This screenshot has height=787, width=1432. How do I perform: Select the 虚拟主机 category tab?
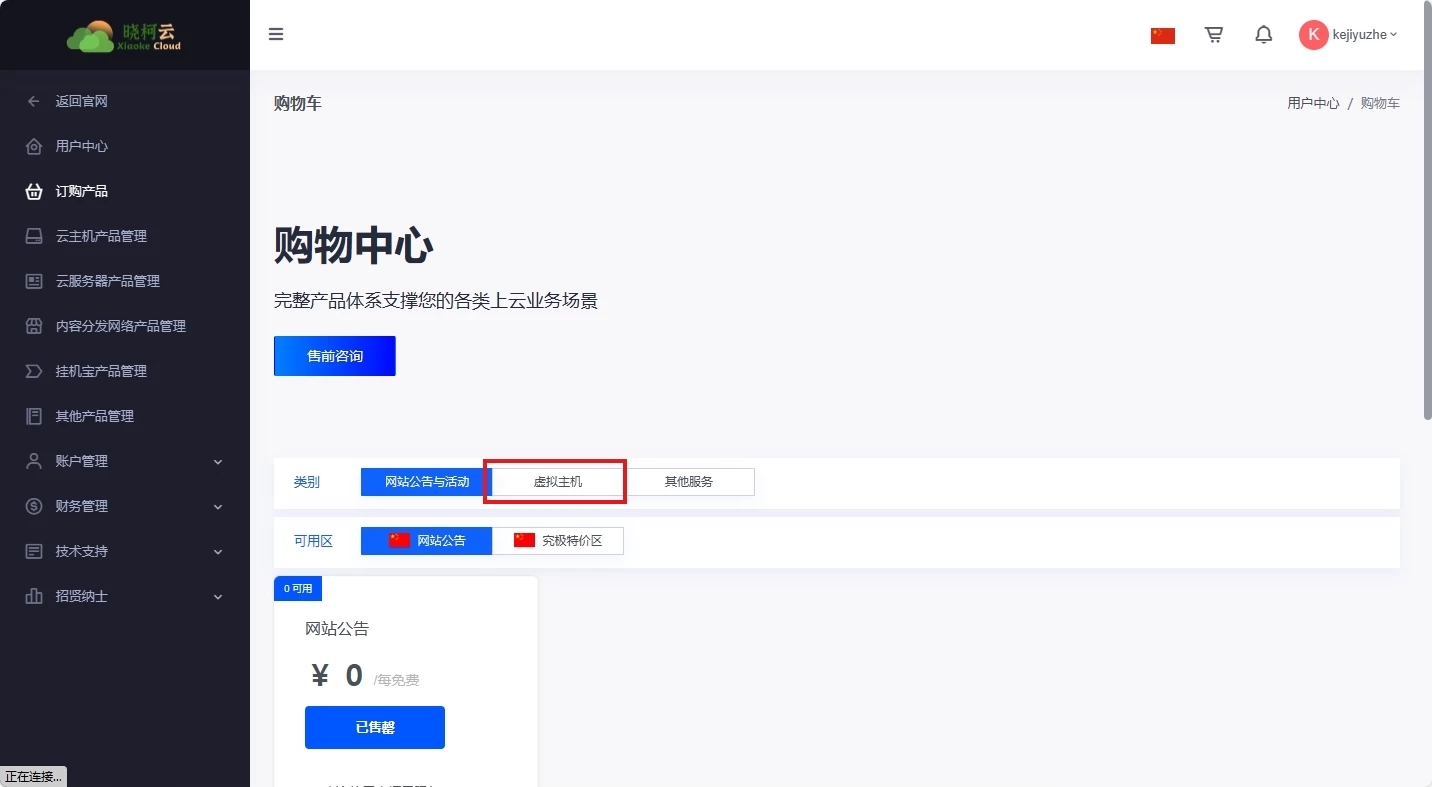click(x=558, y=482)
